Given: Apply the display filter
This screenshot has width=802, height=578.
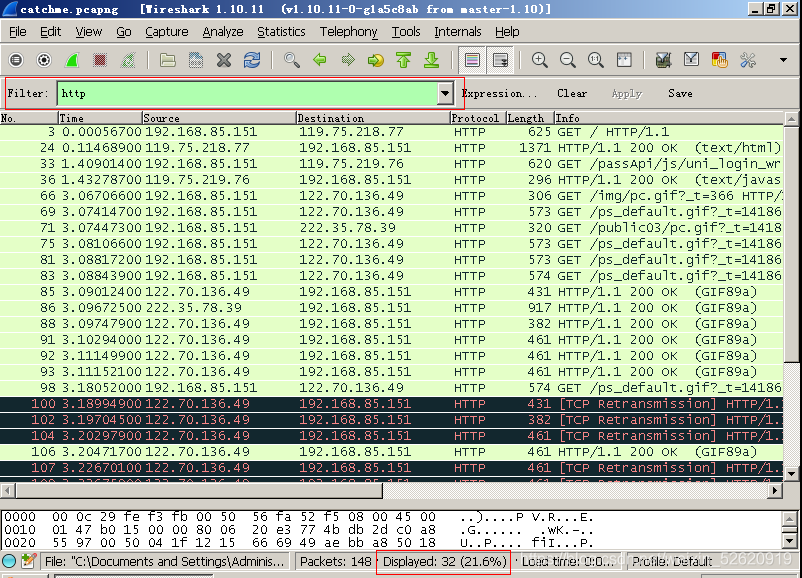Looking at the screenshot, I should [x=627, y=94].
